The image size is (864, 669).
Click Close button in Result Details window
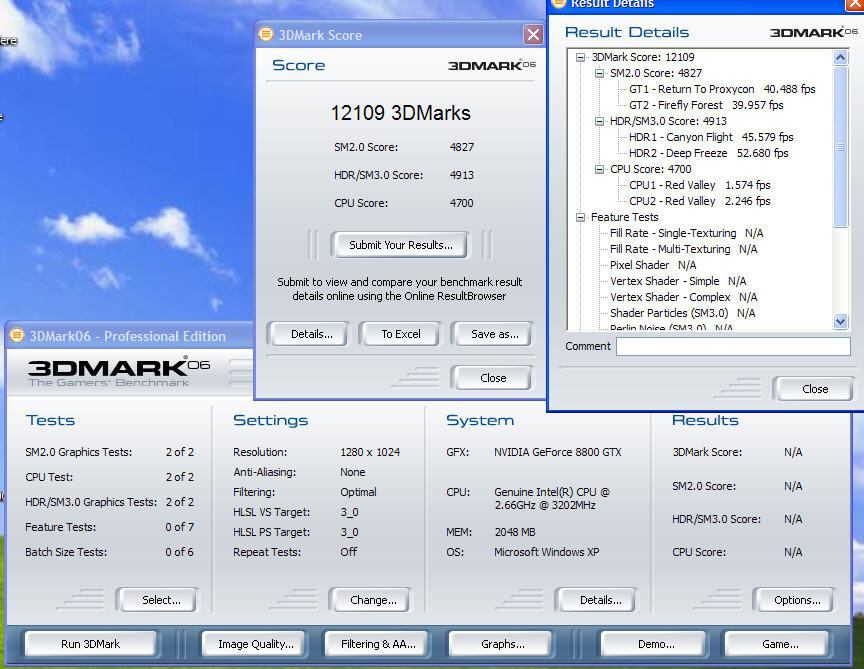tap(815, 389)
